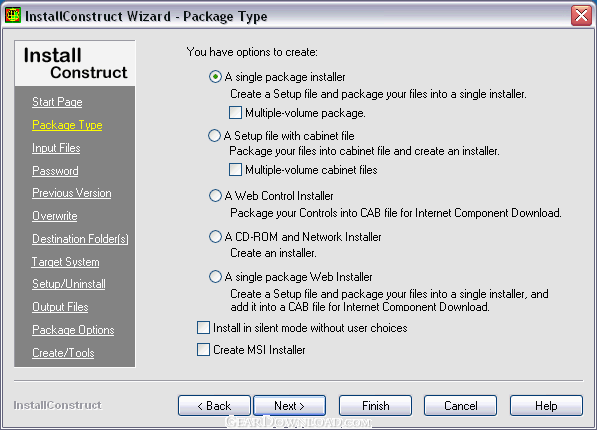This screenshot has width=597, height=430.
Task: Go to the Input Files step
Action: 56,148
